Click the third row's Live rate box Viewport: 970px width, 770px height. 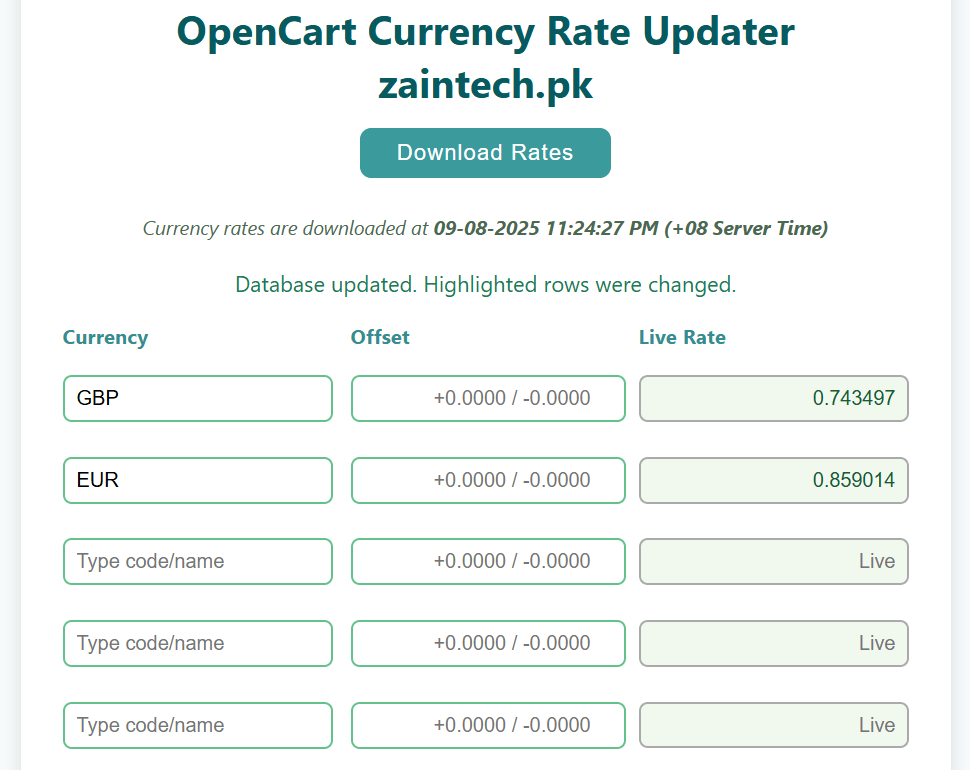pos(773,561)
